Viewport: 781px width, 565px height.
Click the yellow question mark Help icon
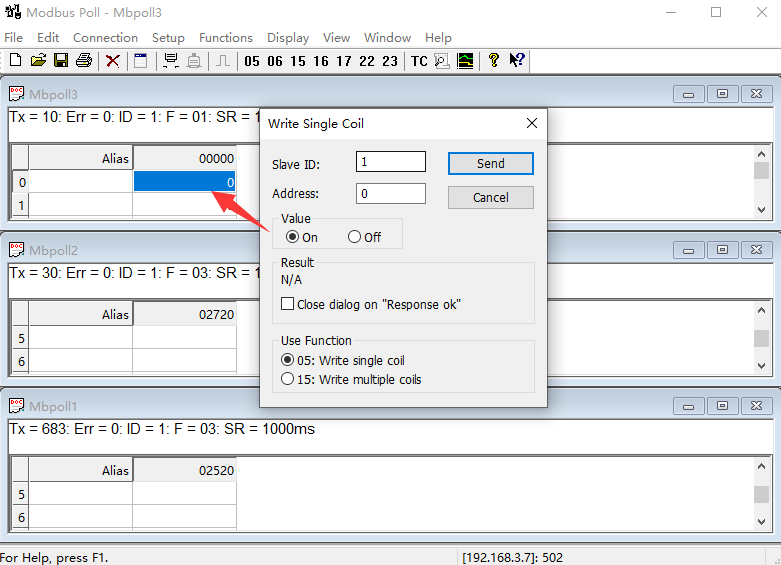pos(493,61)
